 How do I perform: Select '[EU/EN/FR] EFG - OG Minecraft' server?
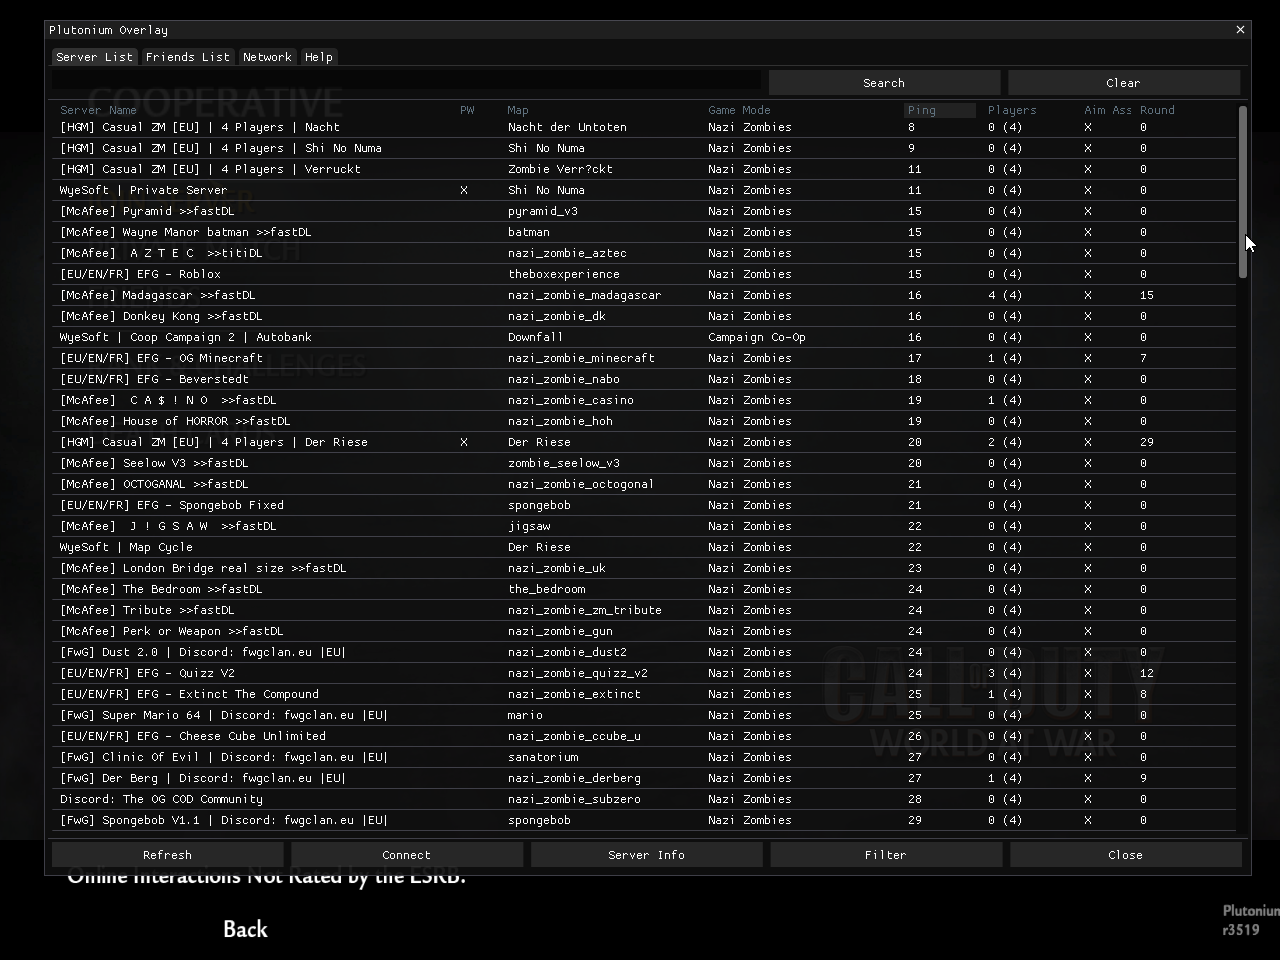[x=644, y=358]
